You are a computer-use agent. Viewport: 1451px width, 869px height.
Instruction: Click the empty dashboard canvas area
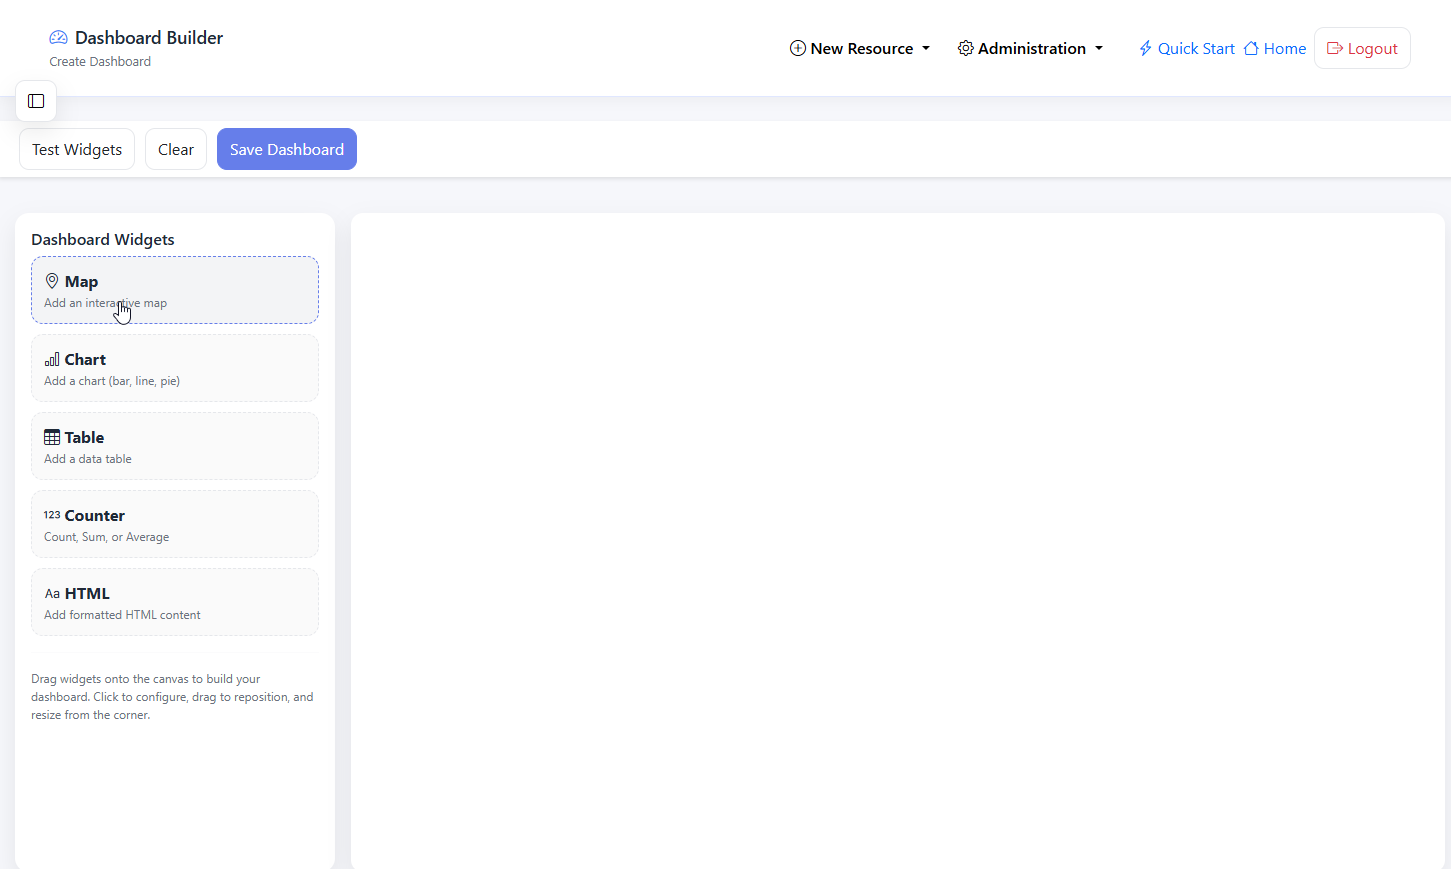(897, 540)
